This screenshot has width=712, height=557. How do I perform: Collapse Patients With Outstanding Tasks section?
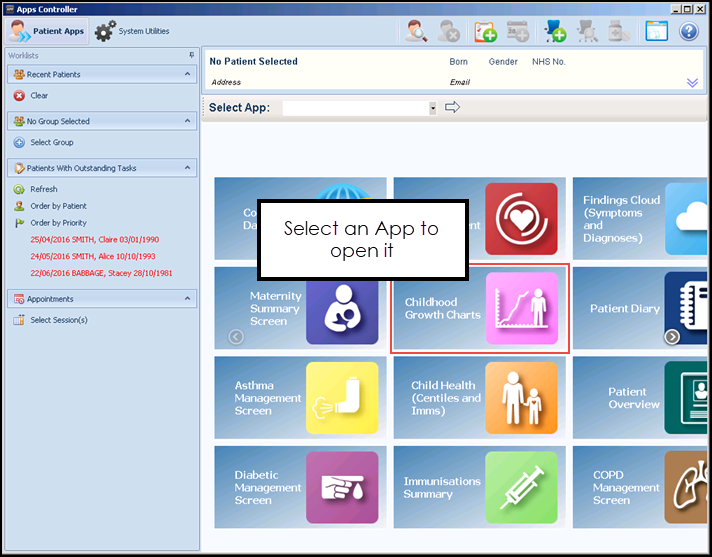click(187, 168)
